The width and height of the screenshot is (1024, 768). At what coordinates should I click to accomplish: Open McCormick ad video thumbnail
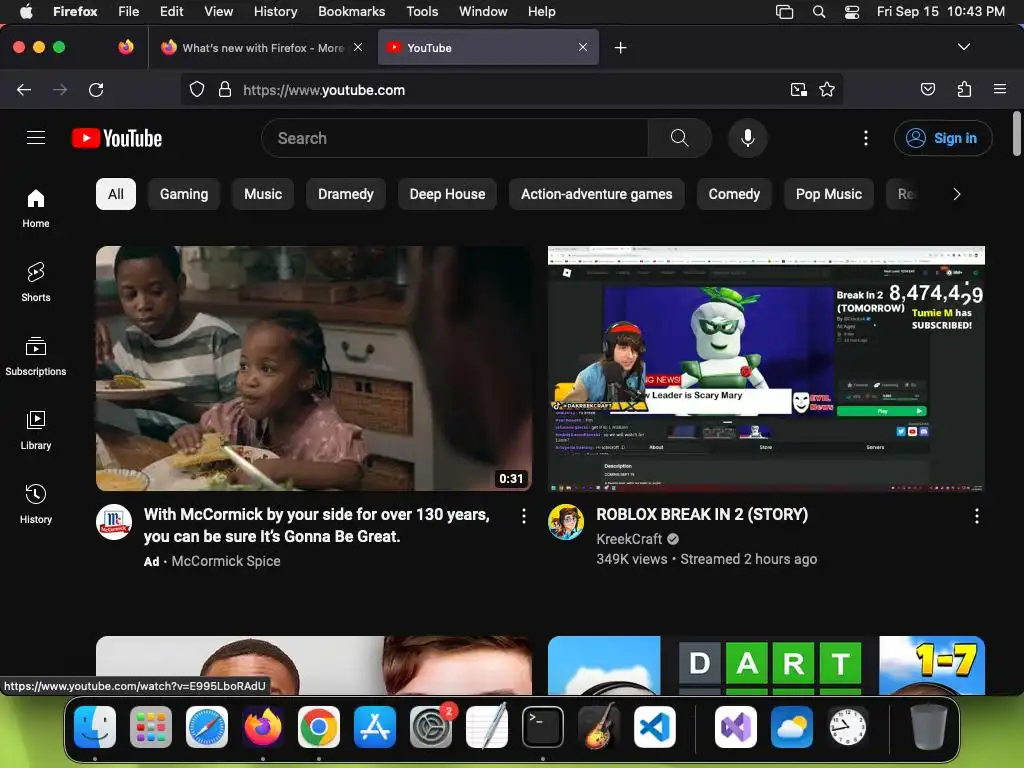point(313,368)
